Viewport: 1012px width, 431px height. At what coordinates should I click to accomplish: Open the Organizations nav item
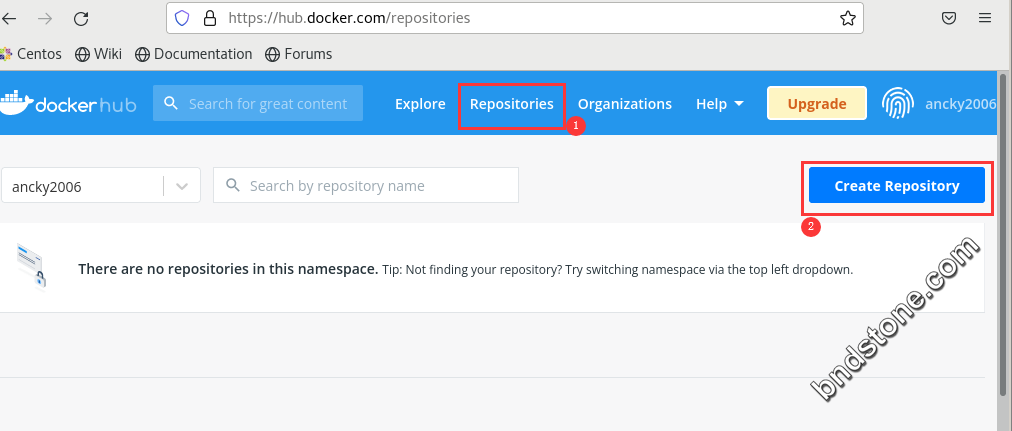pyautogui.click(x=625, y=104)
